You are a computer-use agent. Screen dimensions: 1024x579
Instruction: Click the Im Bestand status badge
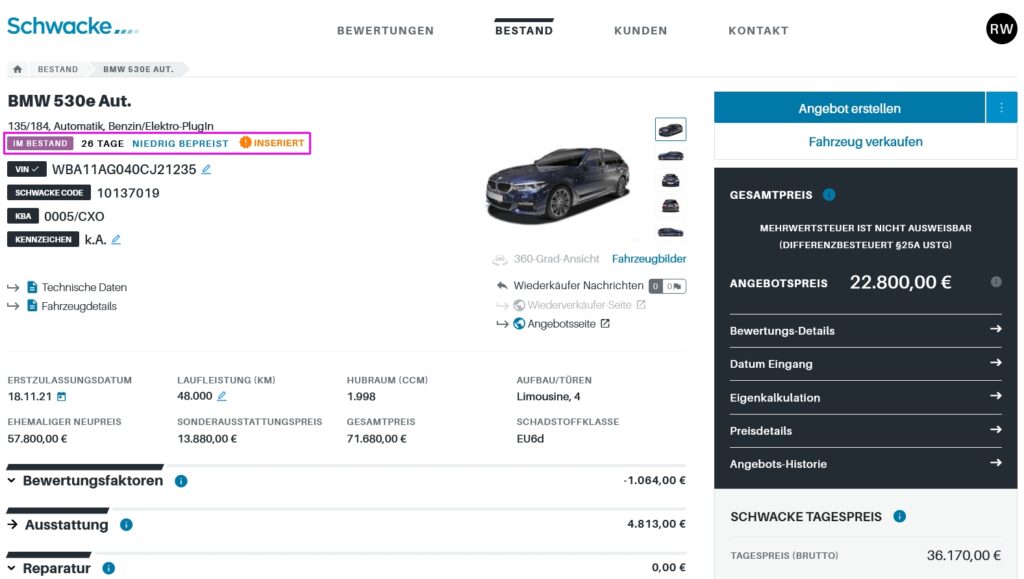(x=40, y=143)
